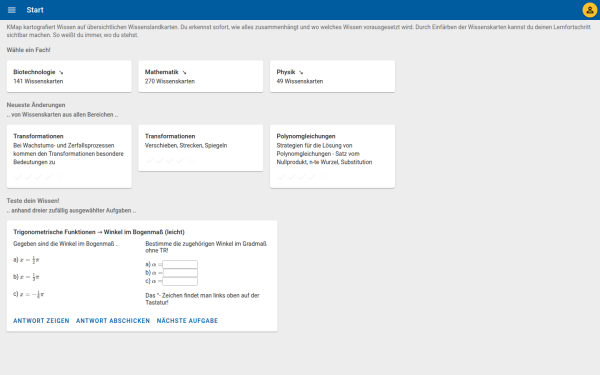Screen dimensions: 600x375
Task: Click 'Wähle ein Fach!' heading
Action: (28, 50)
